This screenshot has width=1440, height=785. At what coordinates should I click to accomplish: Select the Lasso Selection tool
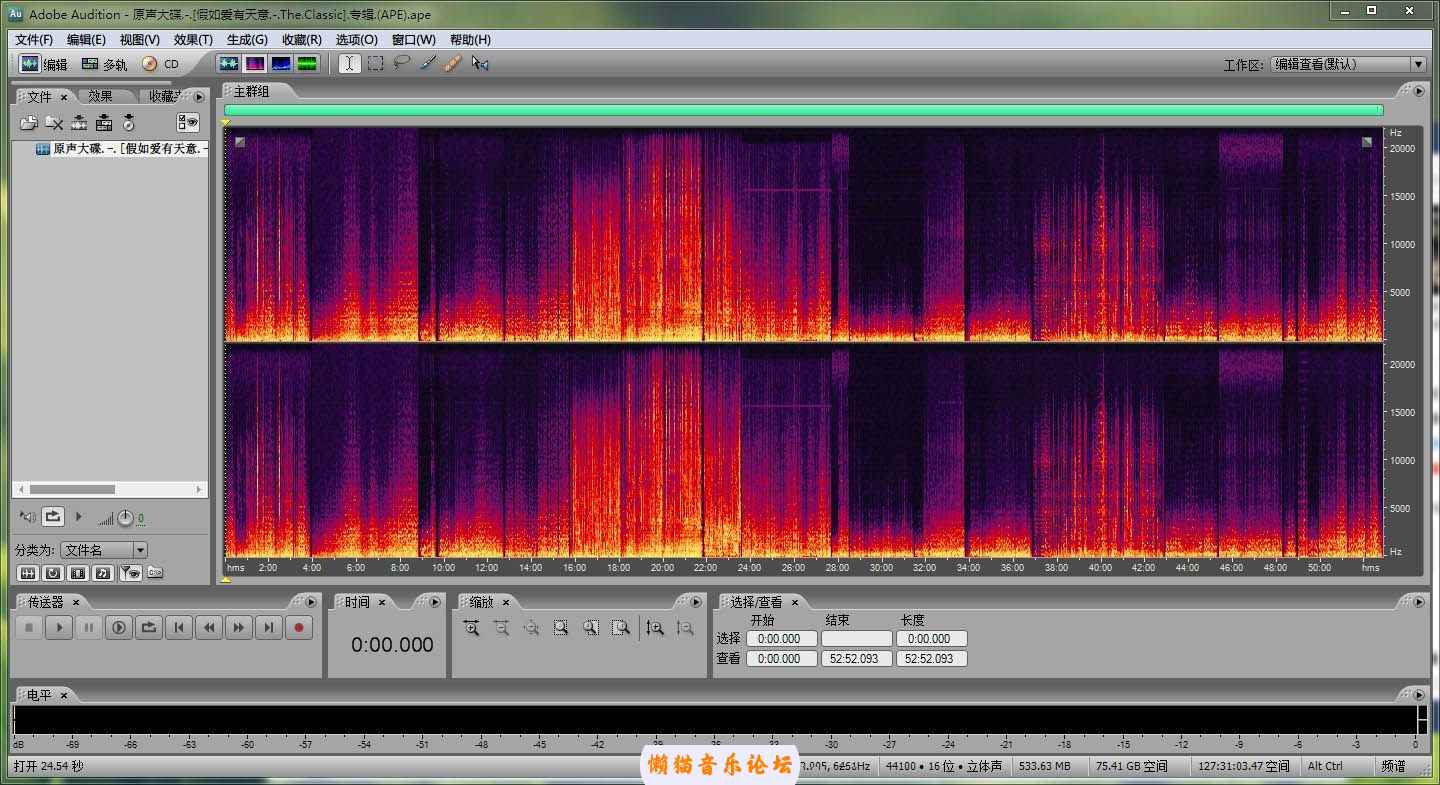[x=401, y=63]
